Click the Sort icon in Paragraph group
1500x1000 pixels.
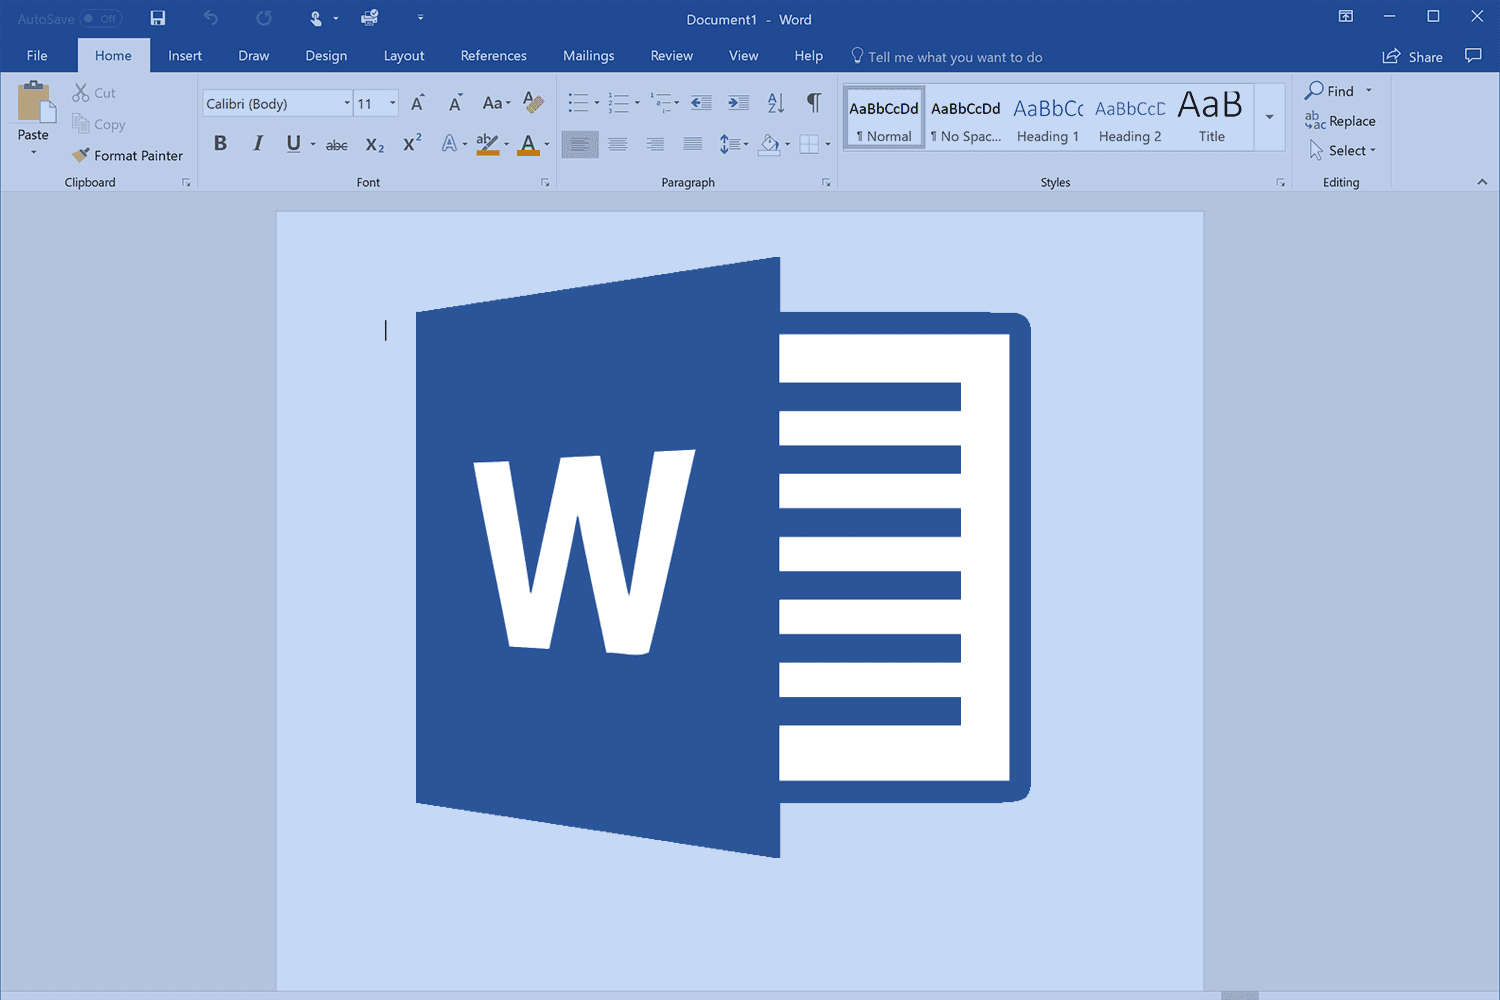click(x=775, y=102)
